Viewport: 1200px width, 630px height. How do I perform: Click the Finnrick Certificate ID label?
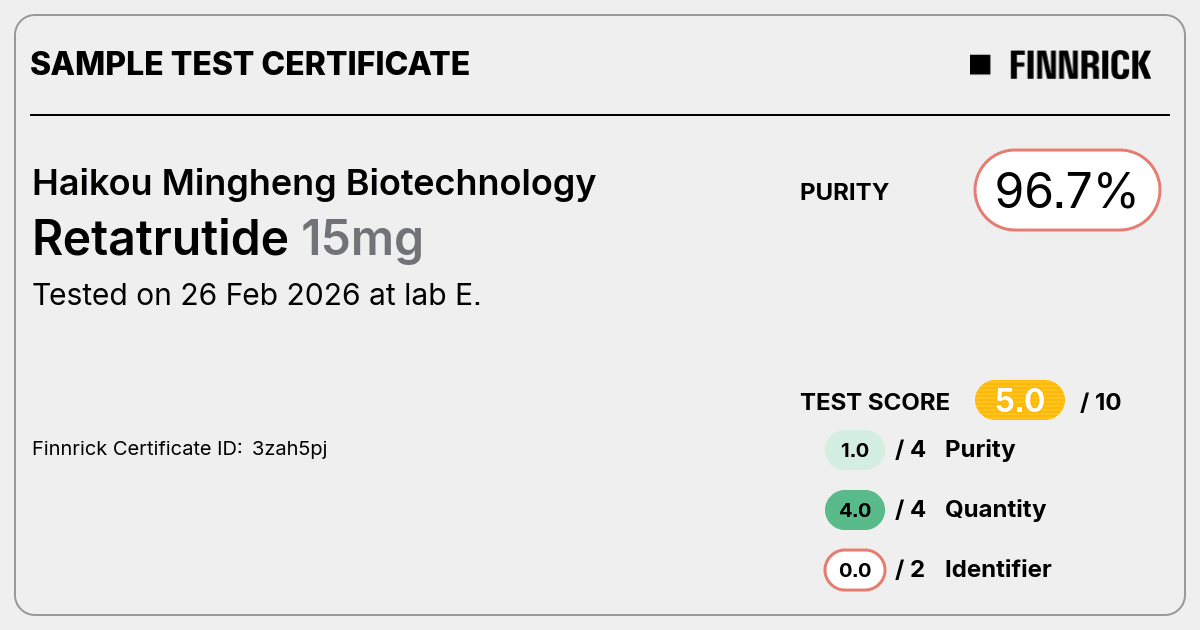point(136,449)
